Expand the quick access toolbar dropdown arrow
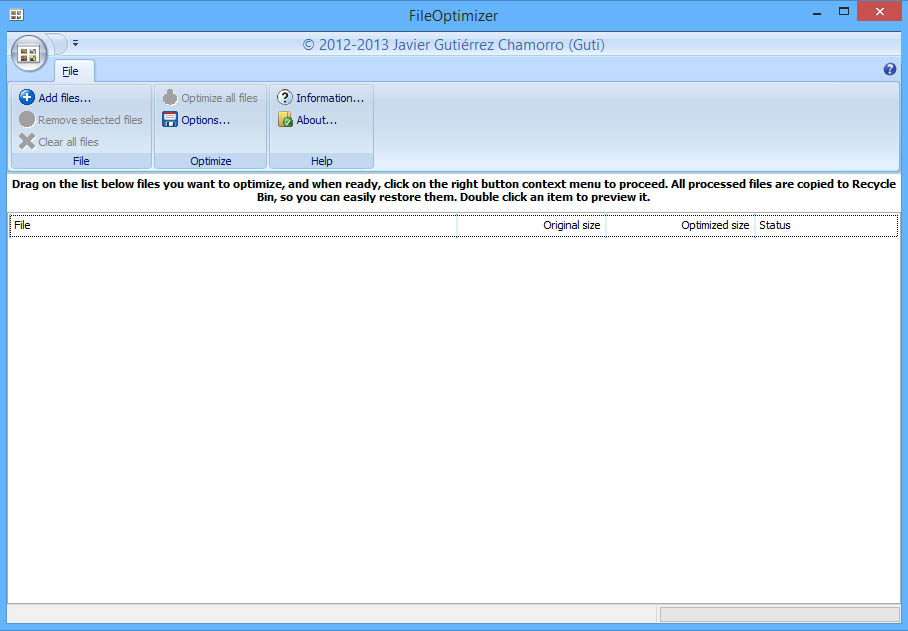 pos(75,43)
